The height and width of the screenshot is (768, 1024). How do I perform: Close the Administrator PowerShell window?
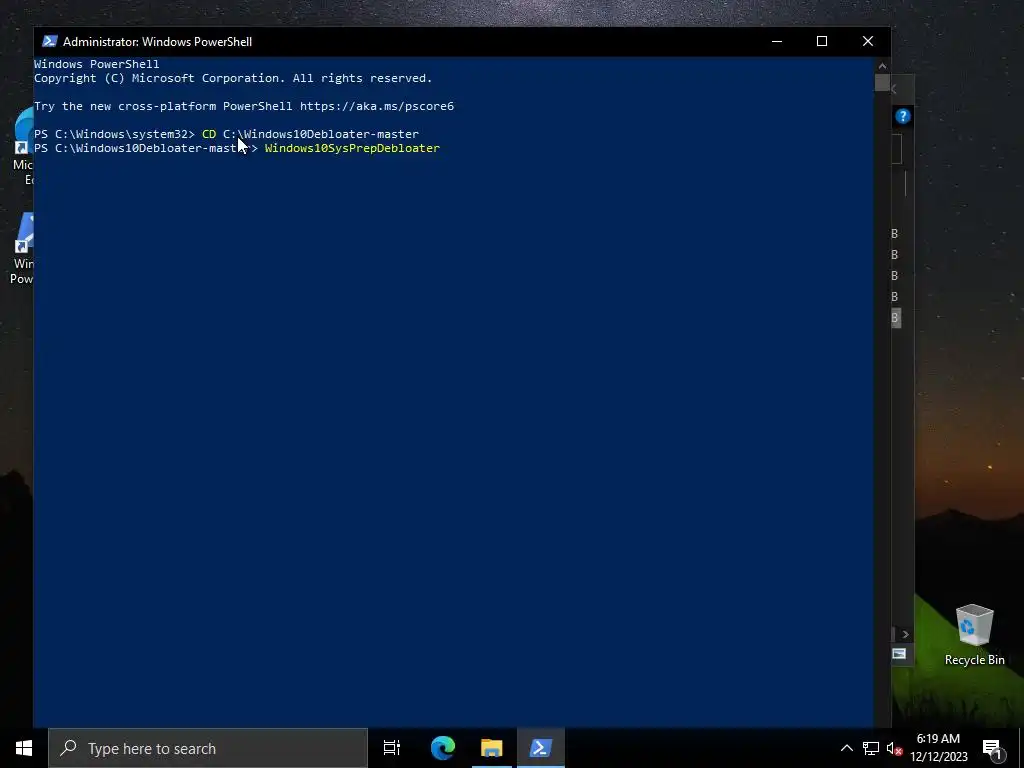(868, 41)
